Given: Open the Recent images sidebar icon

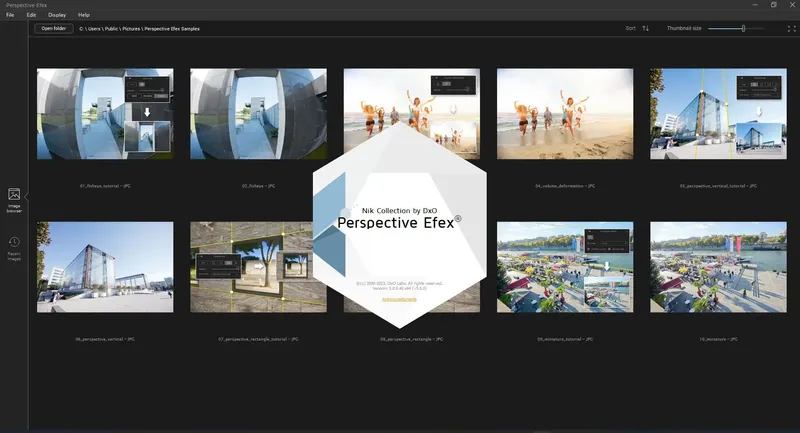Looking at the screenshot, I should pyautogui.click(x=14, y=248).
